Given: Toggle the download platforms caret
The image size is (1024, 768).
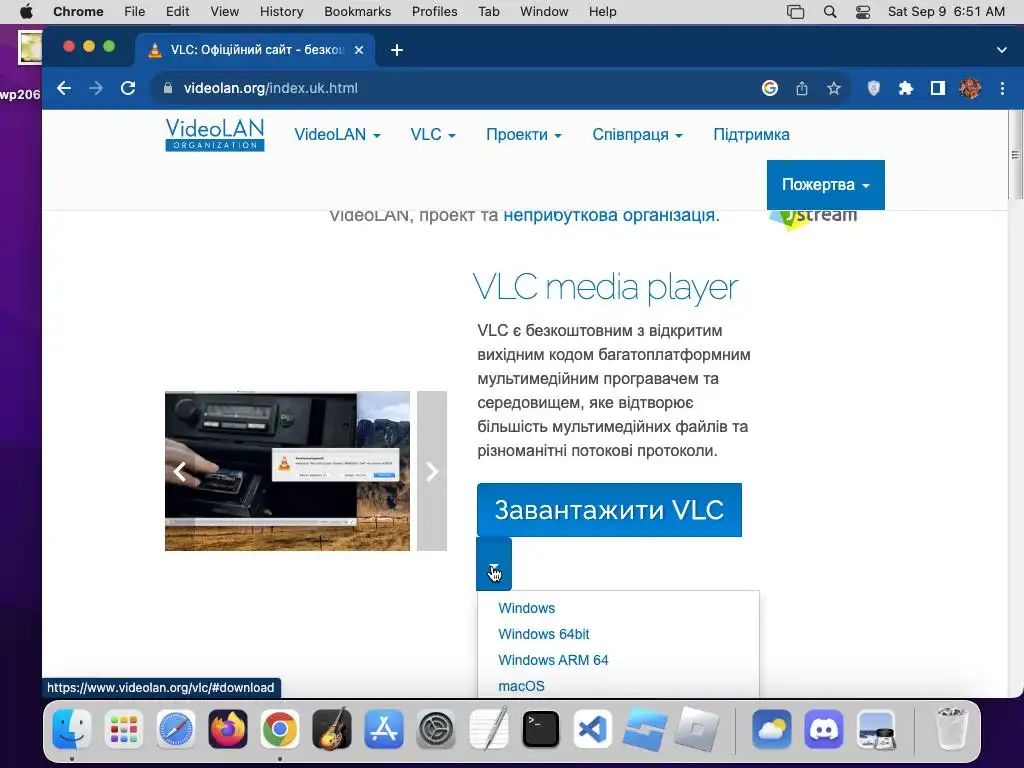Looking at the screenshot, I should pos(494,566).
